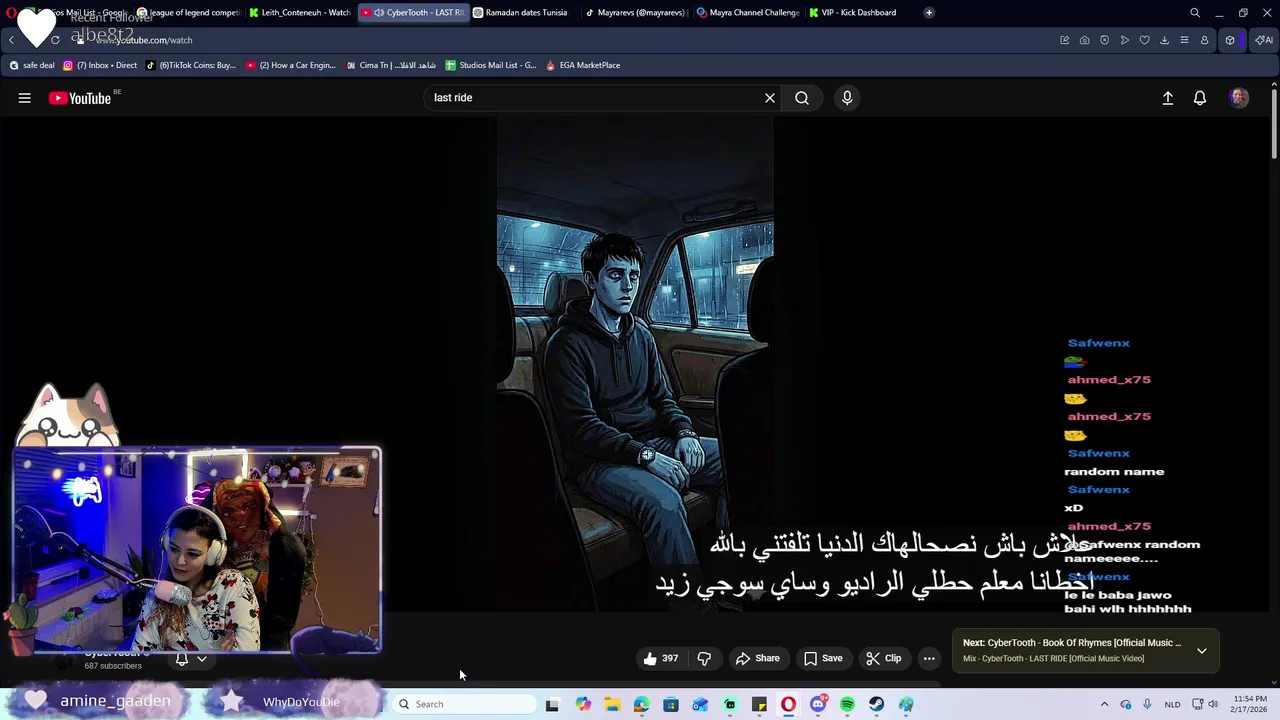Save the video to a playlist
Image resolution: width=1280 pixels, height=720 pixels.
[x=823, y=658]
